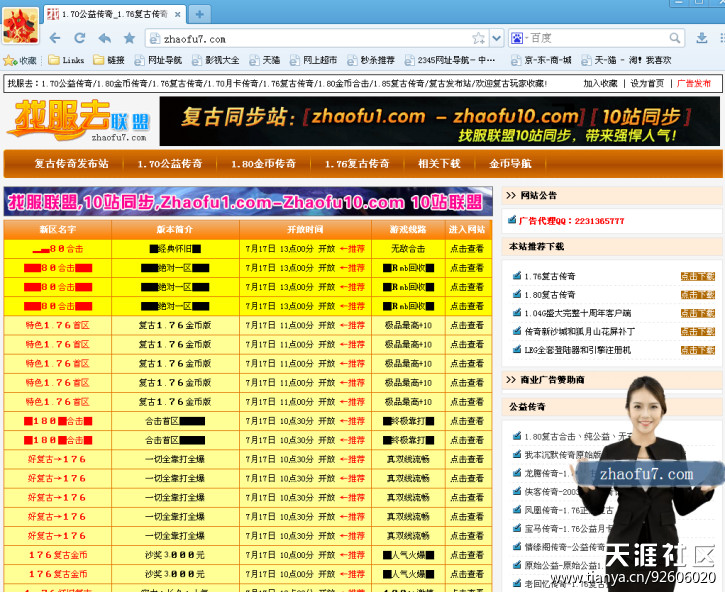Download LEG全套登陆器和引擎注册机 button
725x592 pixels.
pyautogui.click(x=698, y=350)
